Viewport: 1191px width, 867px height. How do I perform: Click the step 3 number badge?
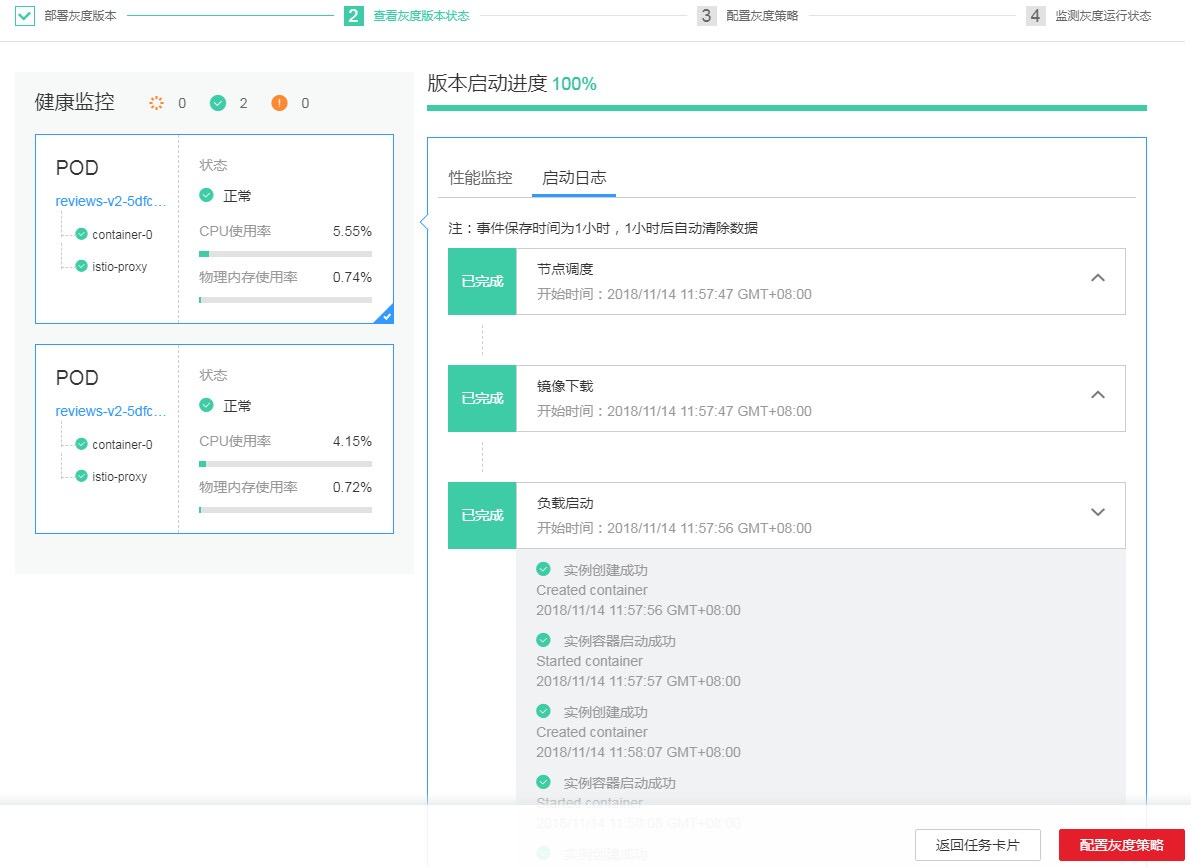[x=706, y=15]
